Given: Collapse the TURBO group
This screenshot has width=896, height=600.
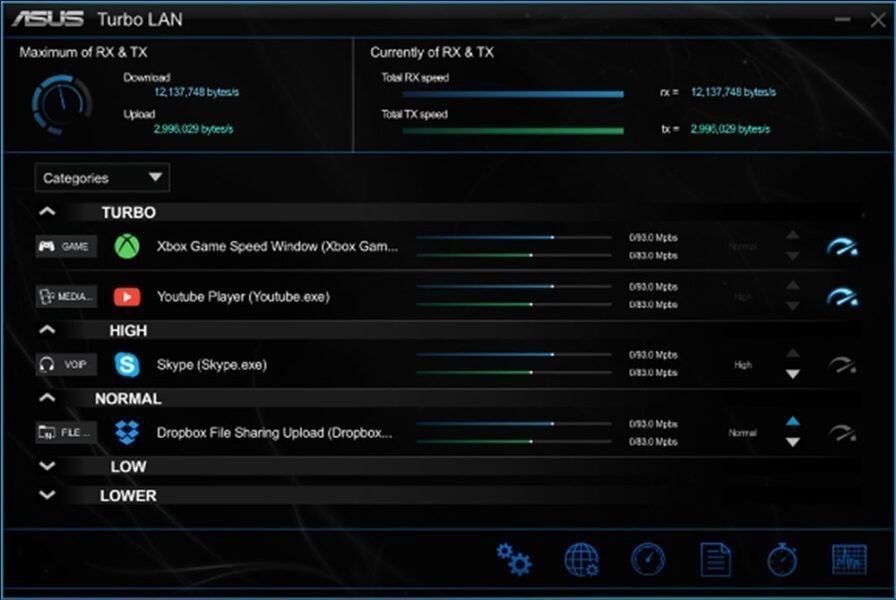Looking at the screenshot, I should pyautogui.click(x=47, y=212).
